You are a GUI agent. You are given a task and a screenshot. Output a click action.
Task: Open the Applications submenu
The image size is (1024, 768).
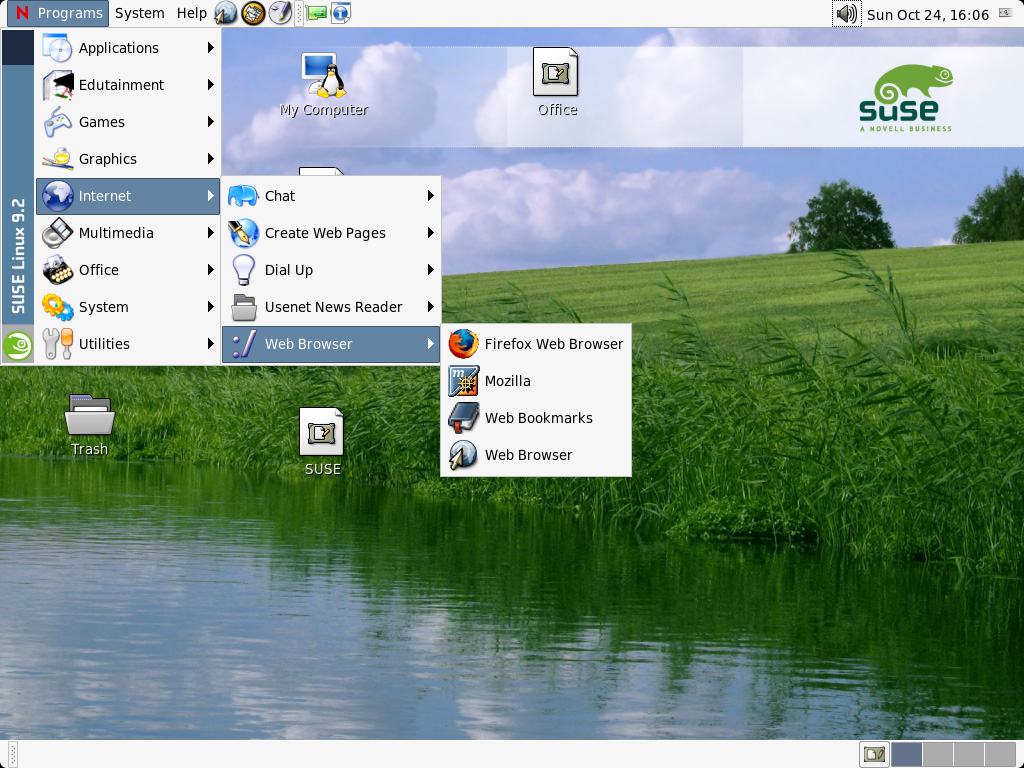[128, 48]
